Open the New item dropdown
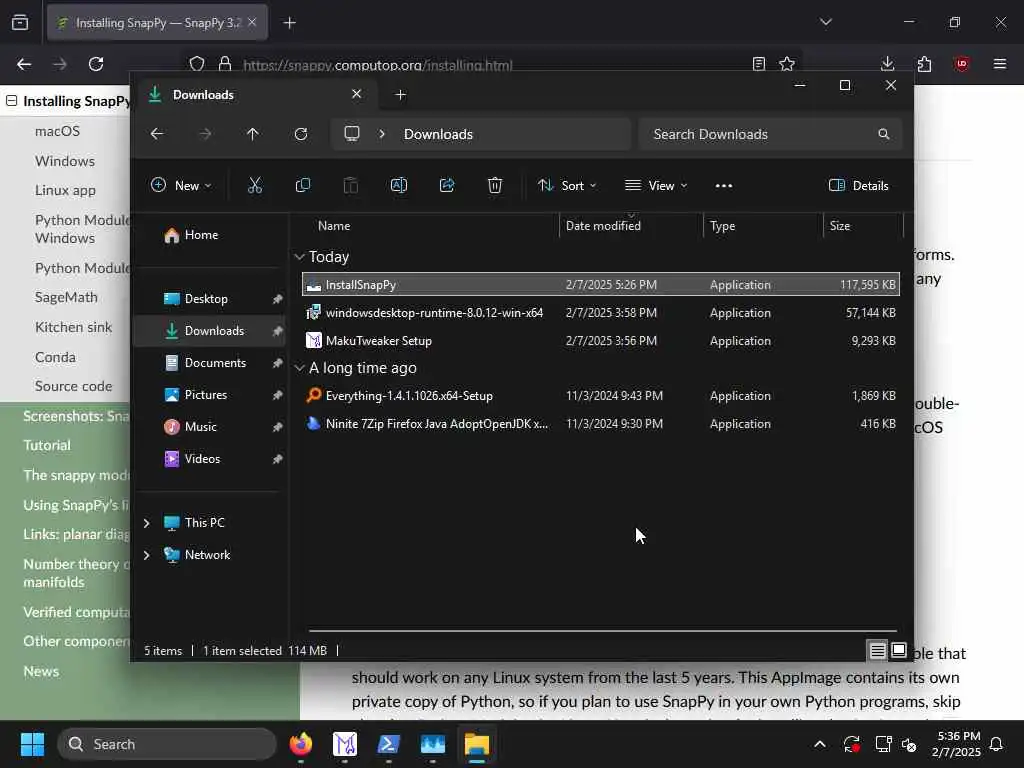The width and height of the screenshot is (1024, 768). (181, 185)
